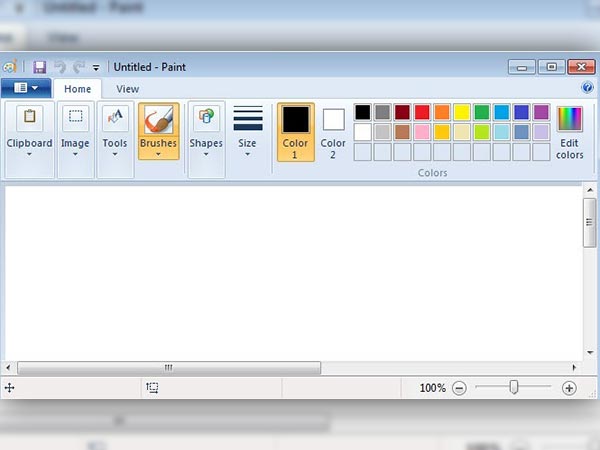This screenshot has height=450, width=600.
Task: Open the Tools group button
Action: pos(115,141)
